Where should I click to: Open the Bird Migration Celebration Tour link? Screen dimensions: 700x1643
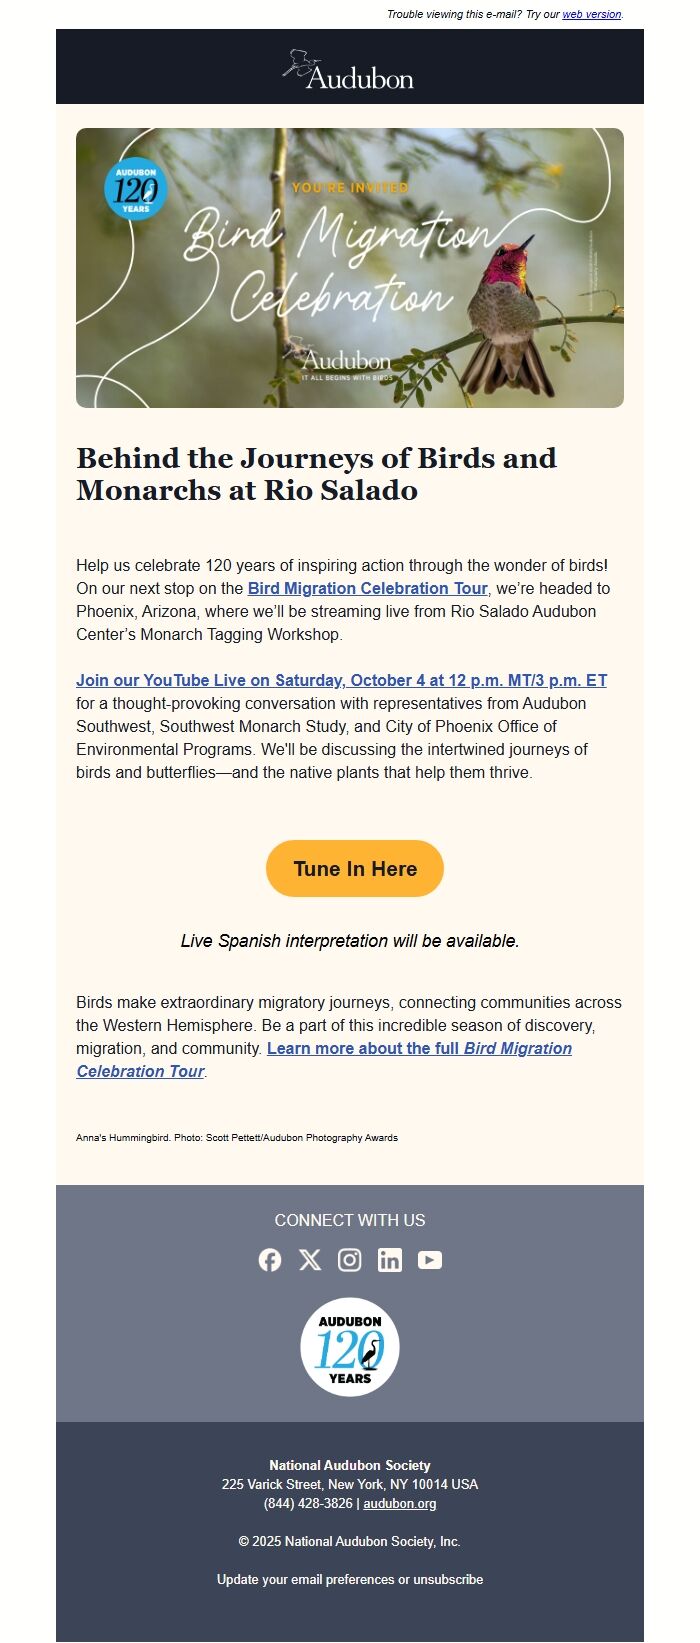click(x=367, y=588)
